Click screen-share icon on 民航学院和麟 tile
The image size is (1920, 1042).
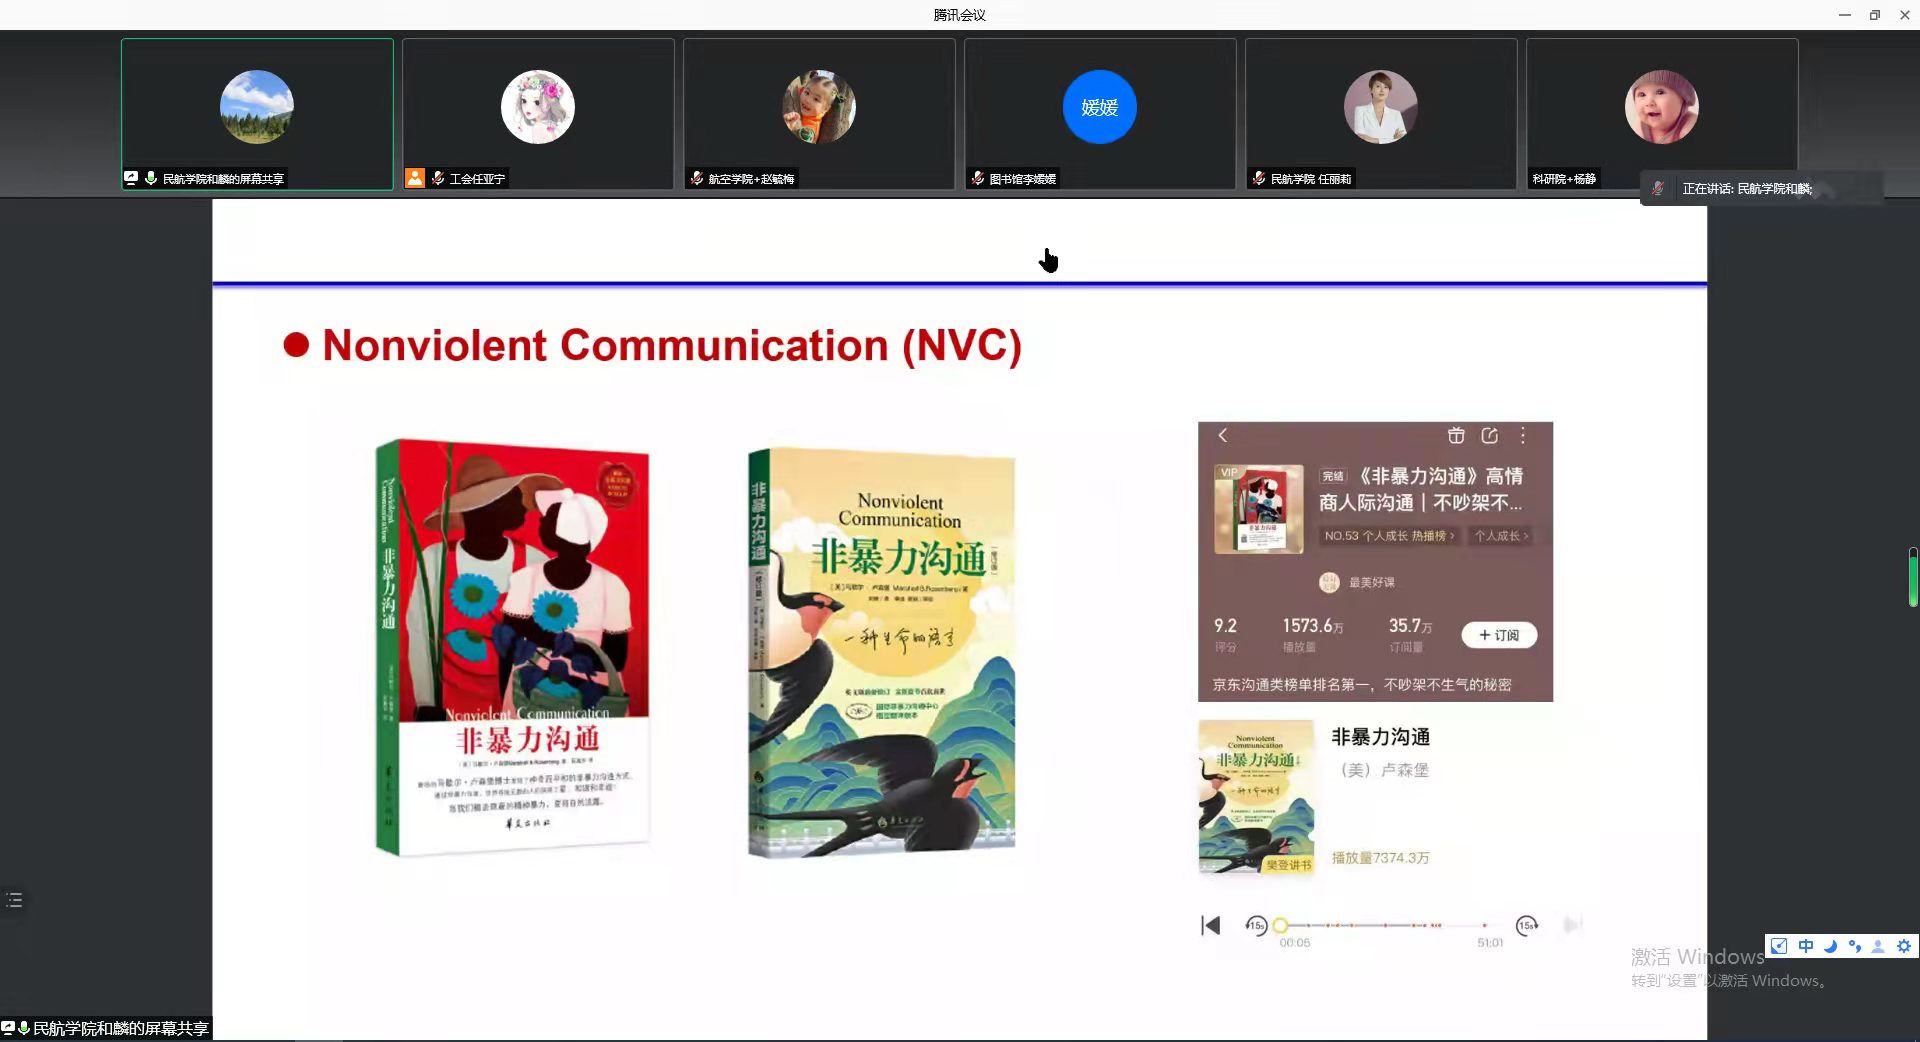click(131, 178)
